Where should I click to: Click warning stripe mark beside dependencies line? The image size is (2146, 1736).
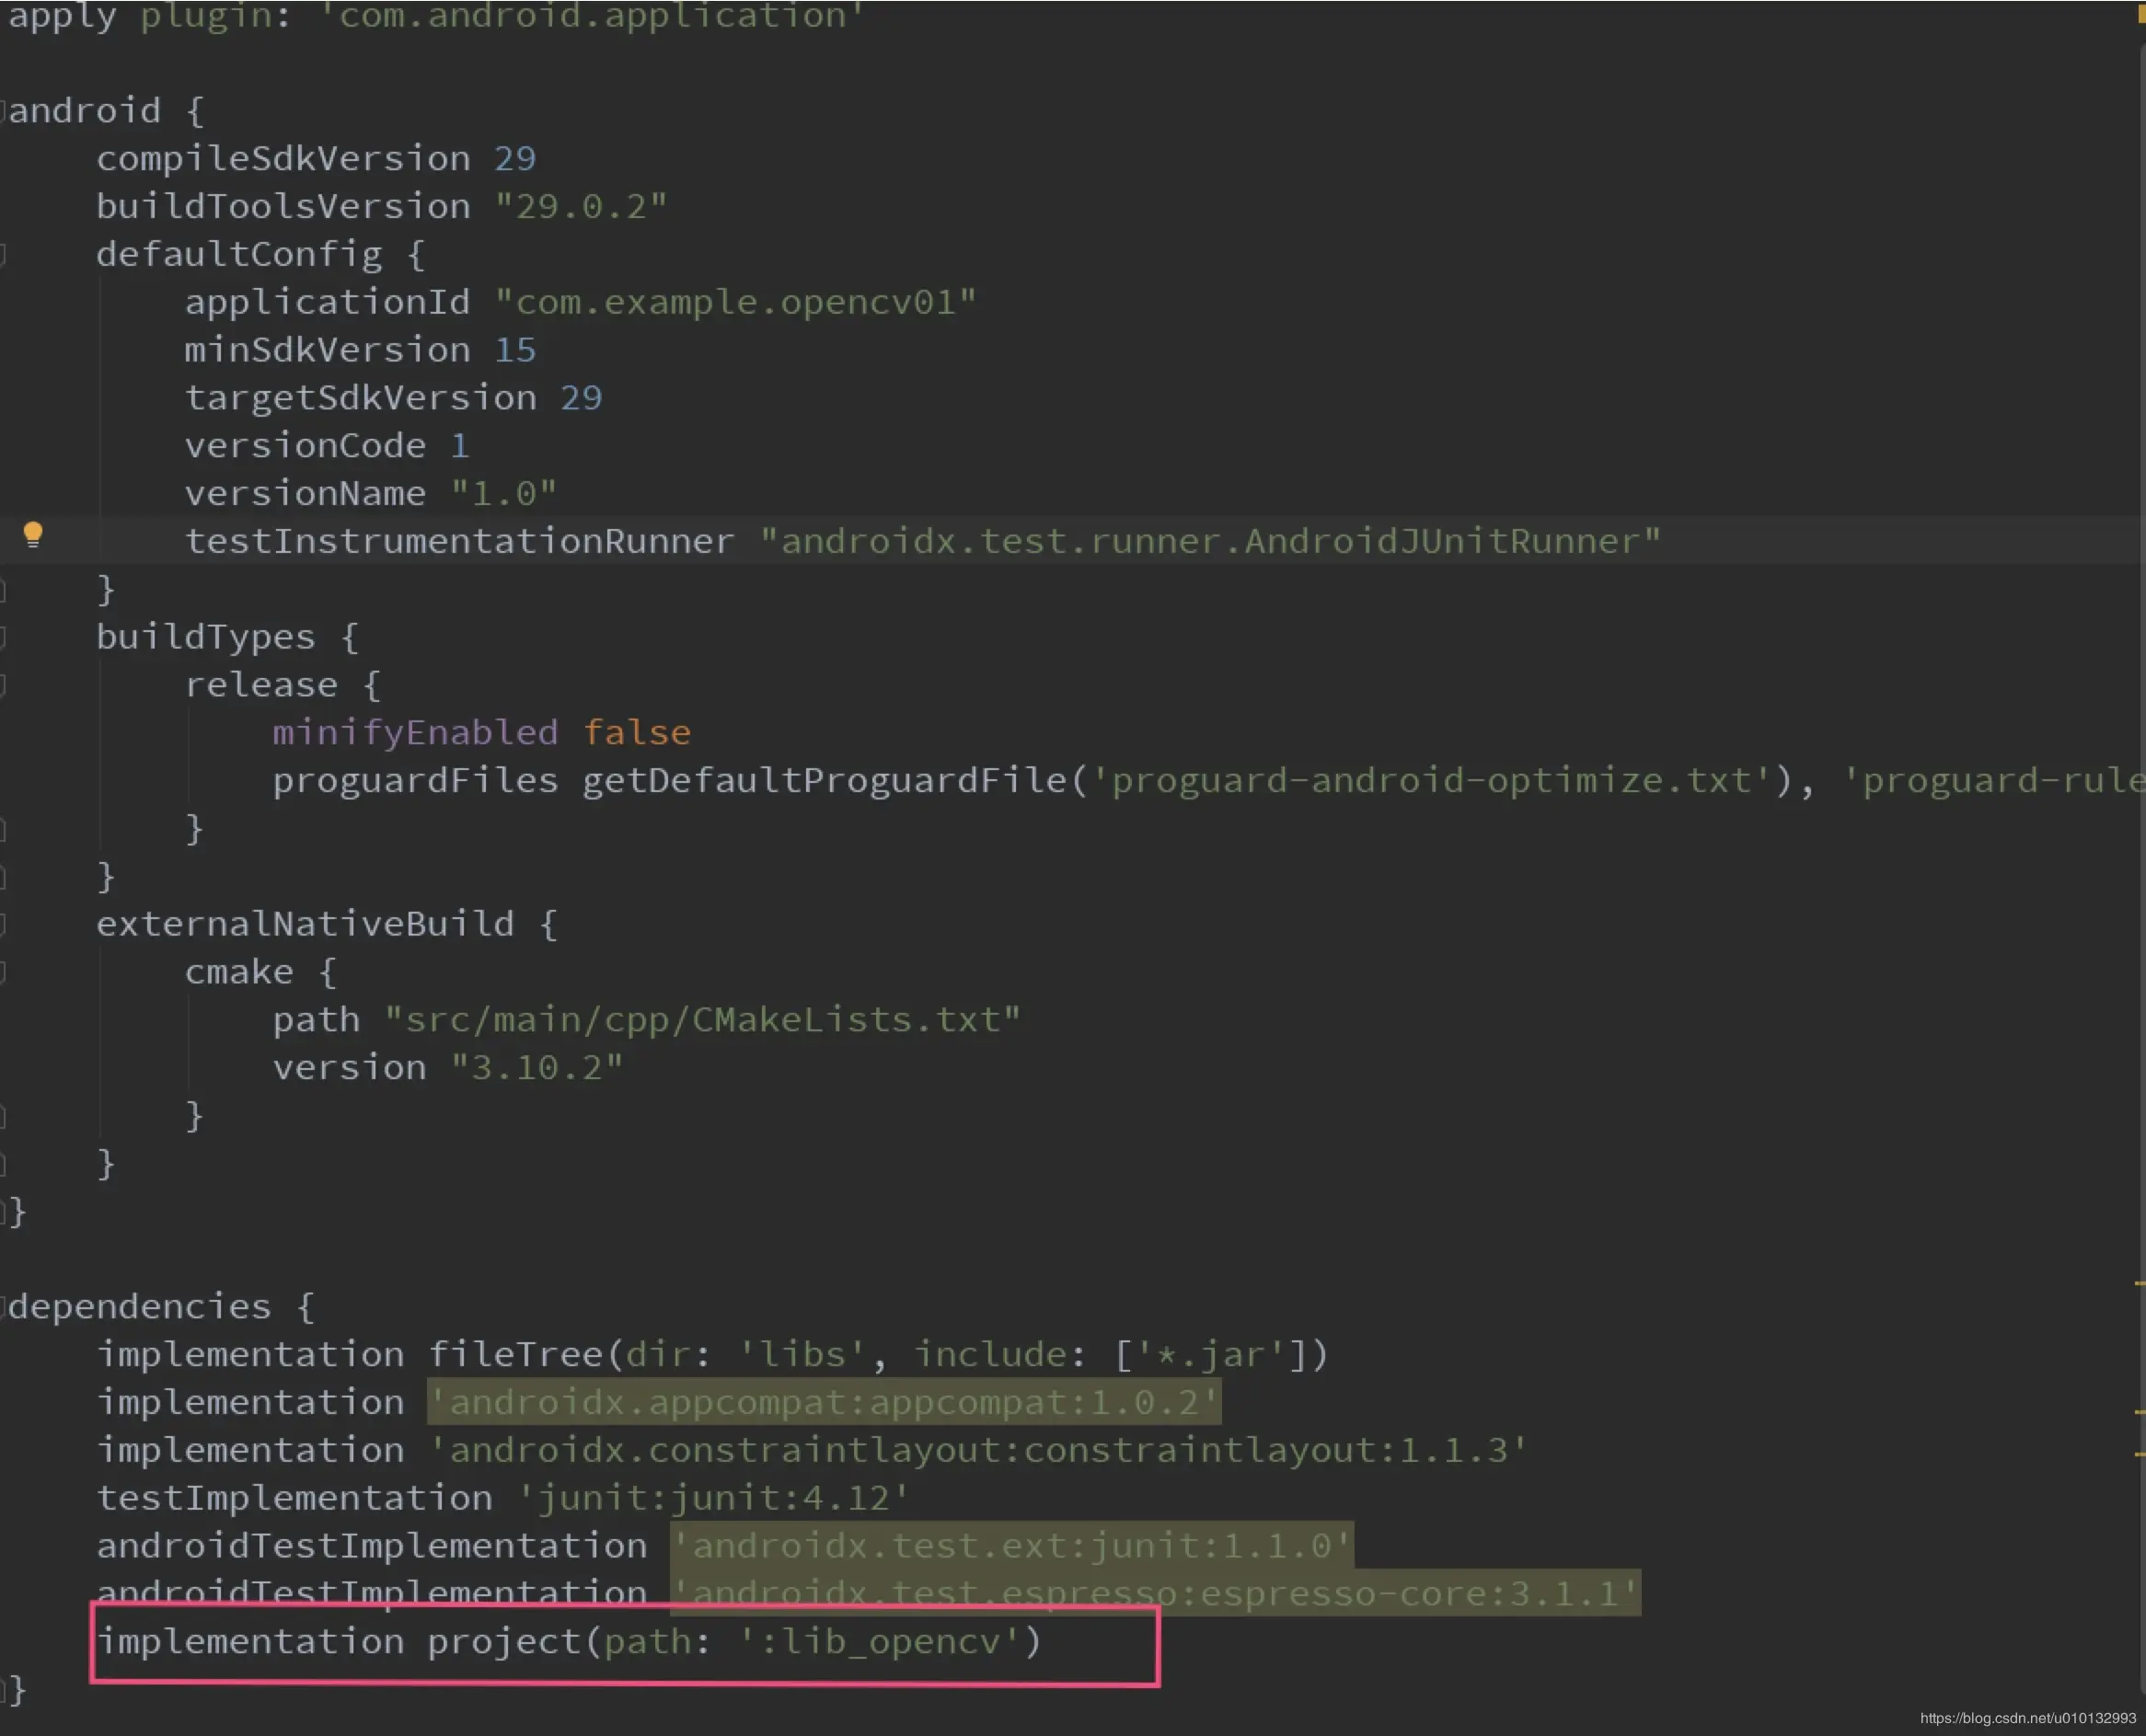2139,1283
